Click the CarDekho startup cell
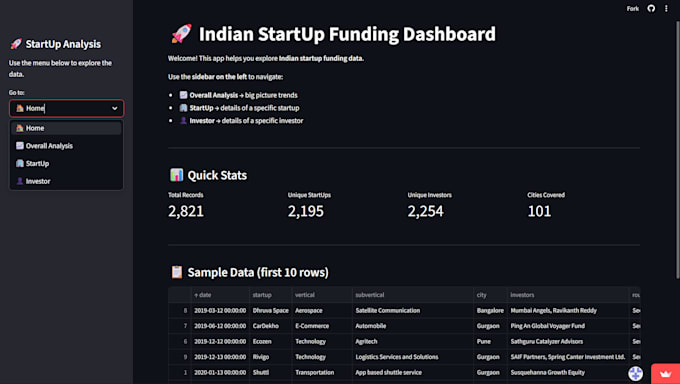680x384 pixels. (271, 326)
